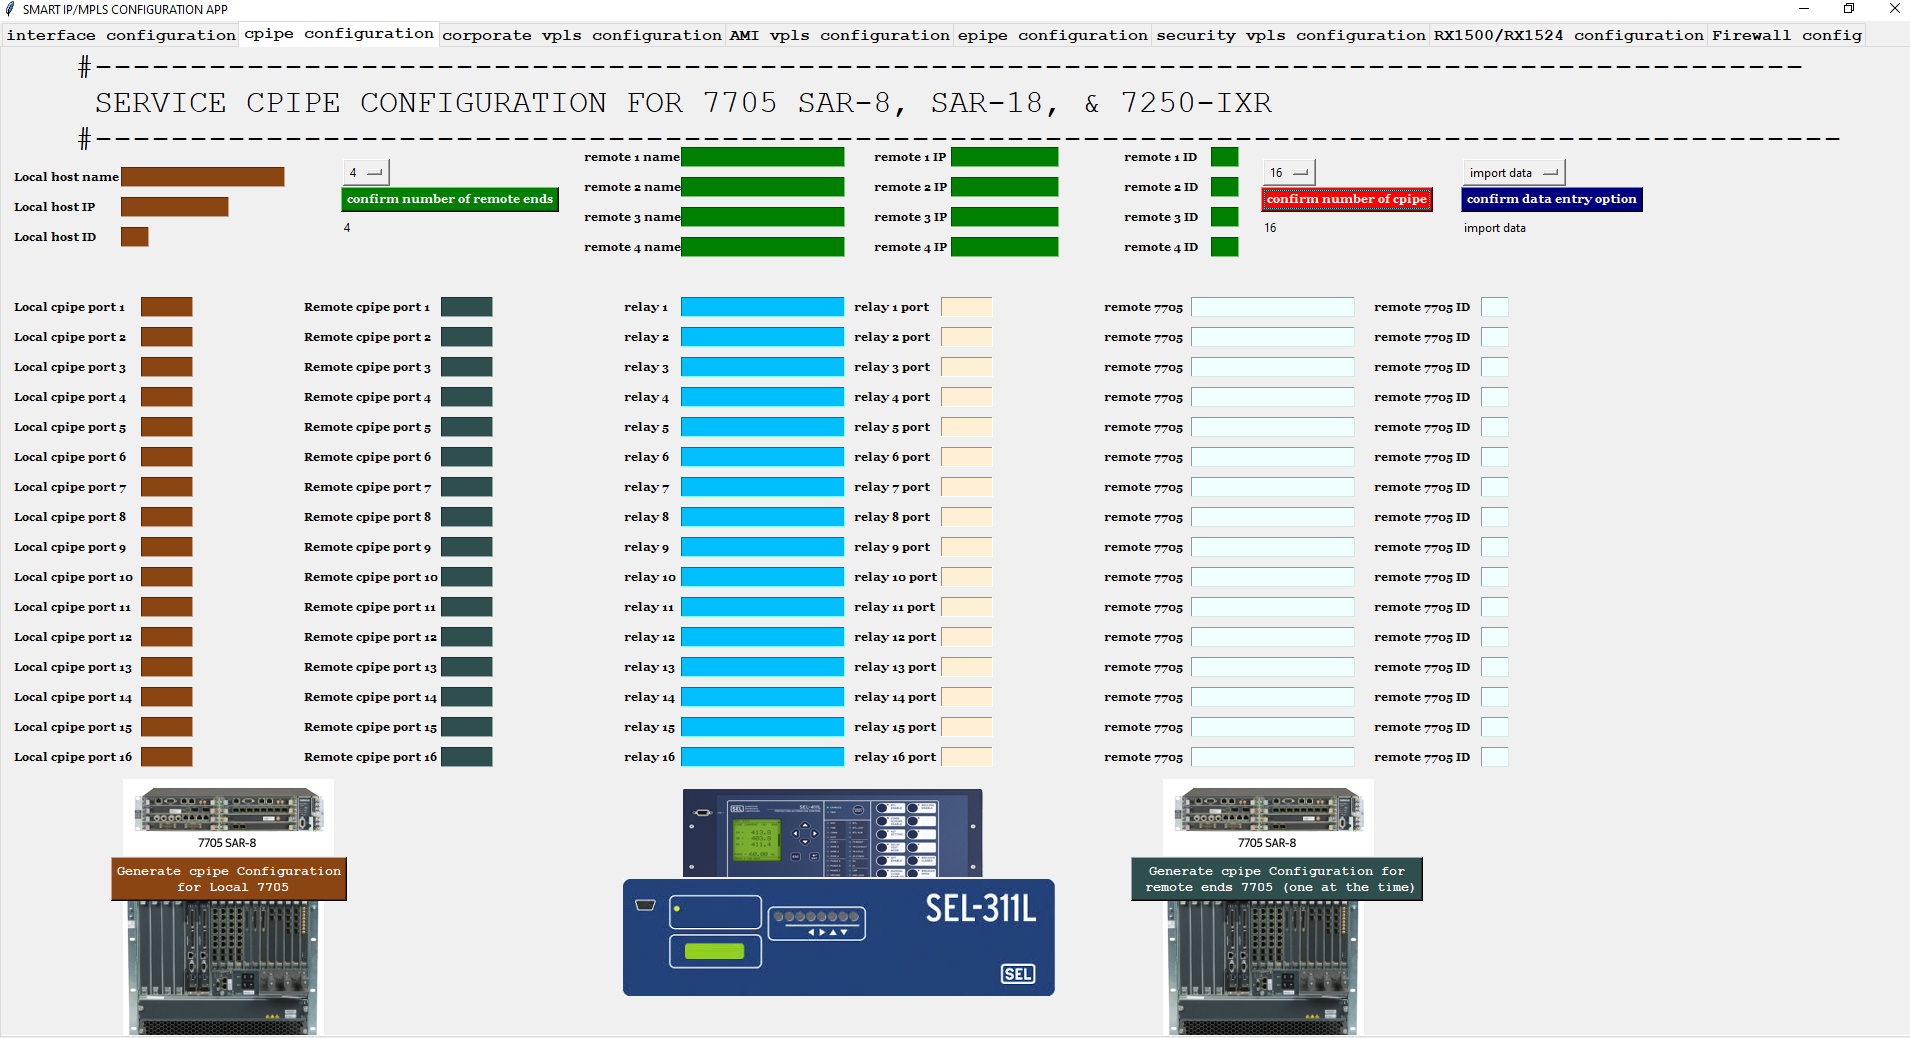Click the remote 3 name field
1910x1038 pixels.
point(763,217)
